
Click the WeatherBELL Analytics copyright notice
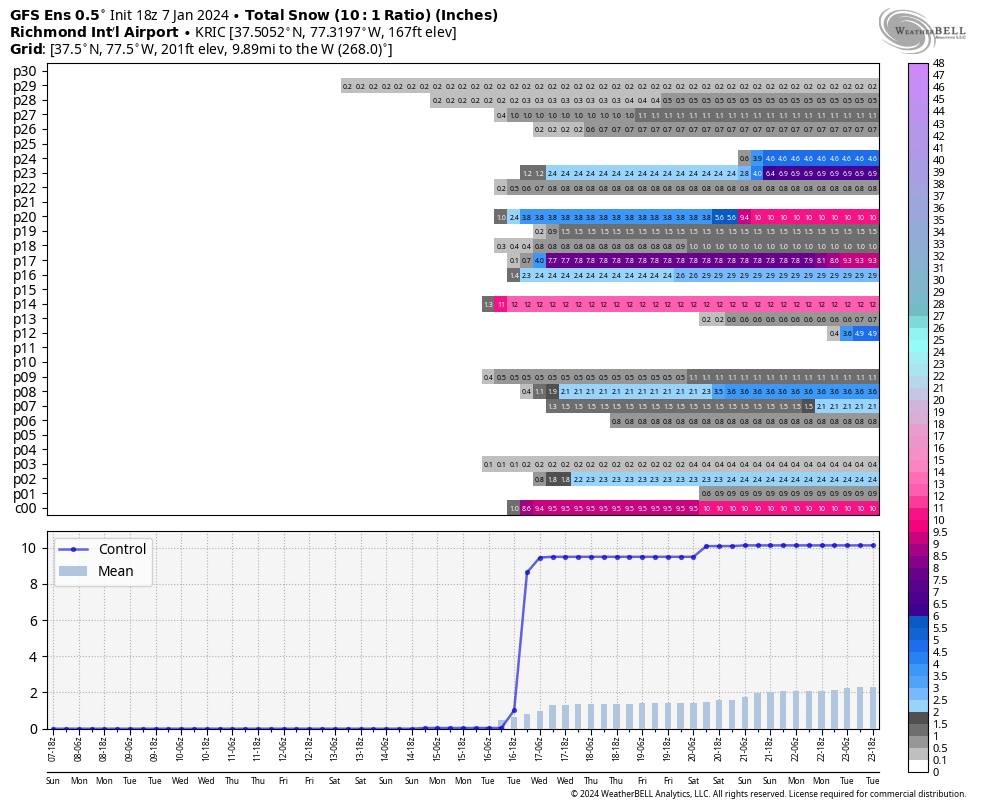(x=768, y=794)
